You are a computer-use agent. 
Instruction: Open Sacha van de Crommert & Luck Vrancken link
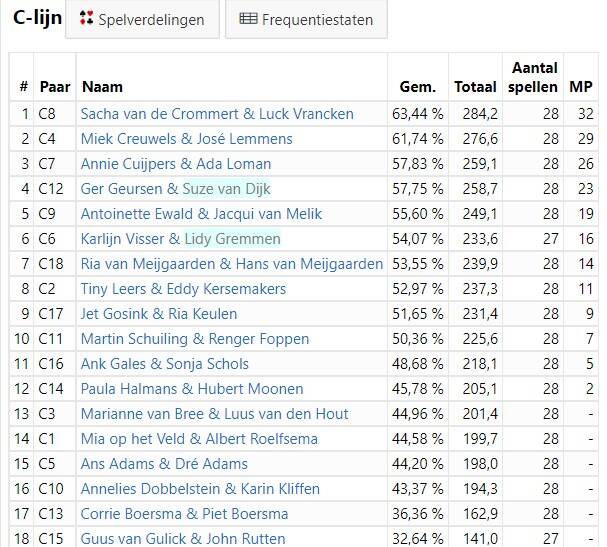click(217, 114)
